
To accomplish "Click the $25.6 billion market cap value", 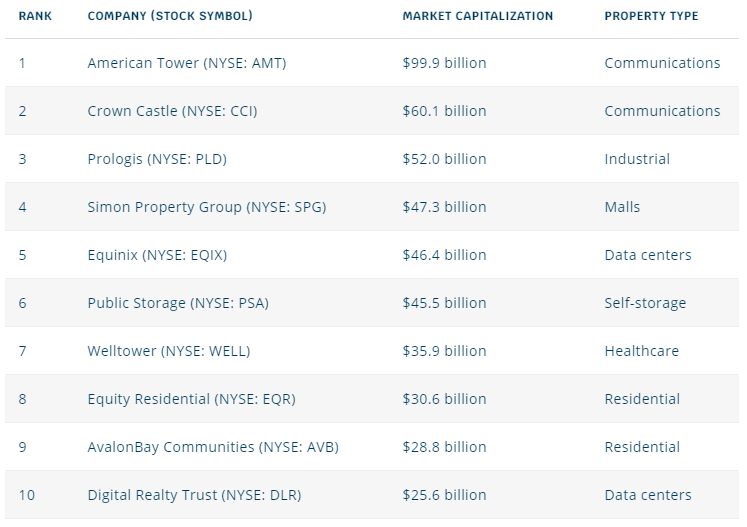I will (x=444, y=495).
